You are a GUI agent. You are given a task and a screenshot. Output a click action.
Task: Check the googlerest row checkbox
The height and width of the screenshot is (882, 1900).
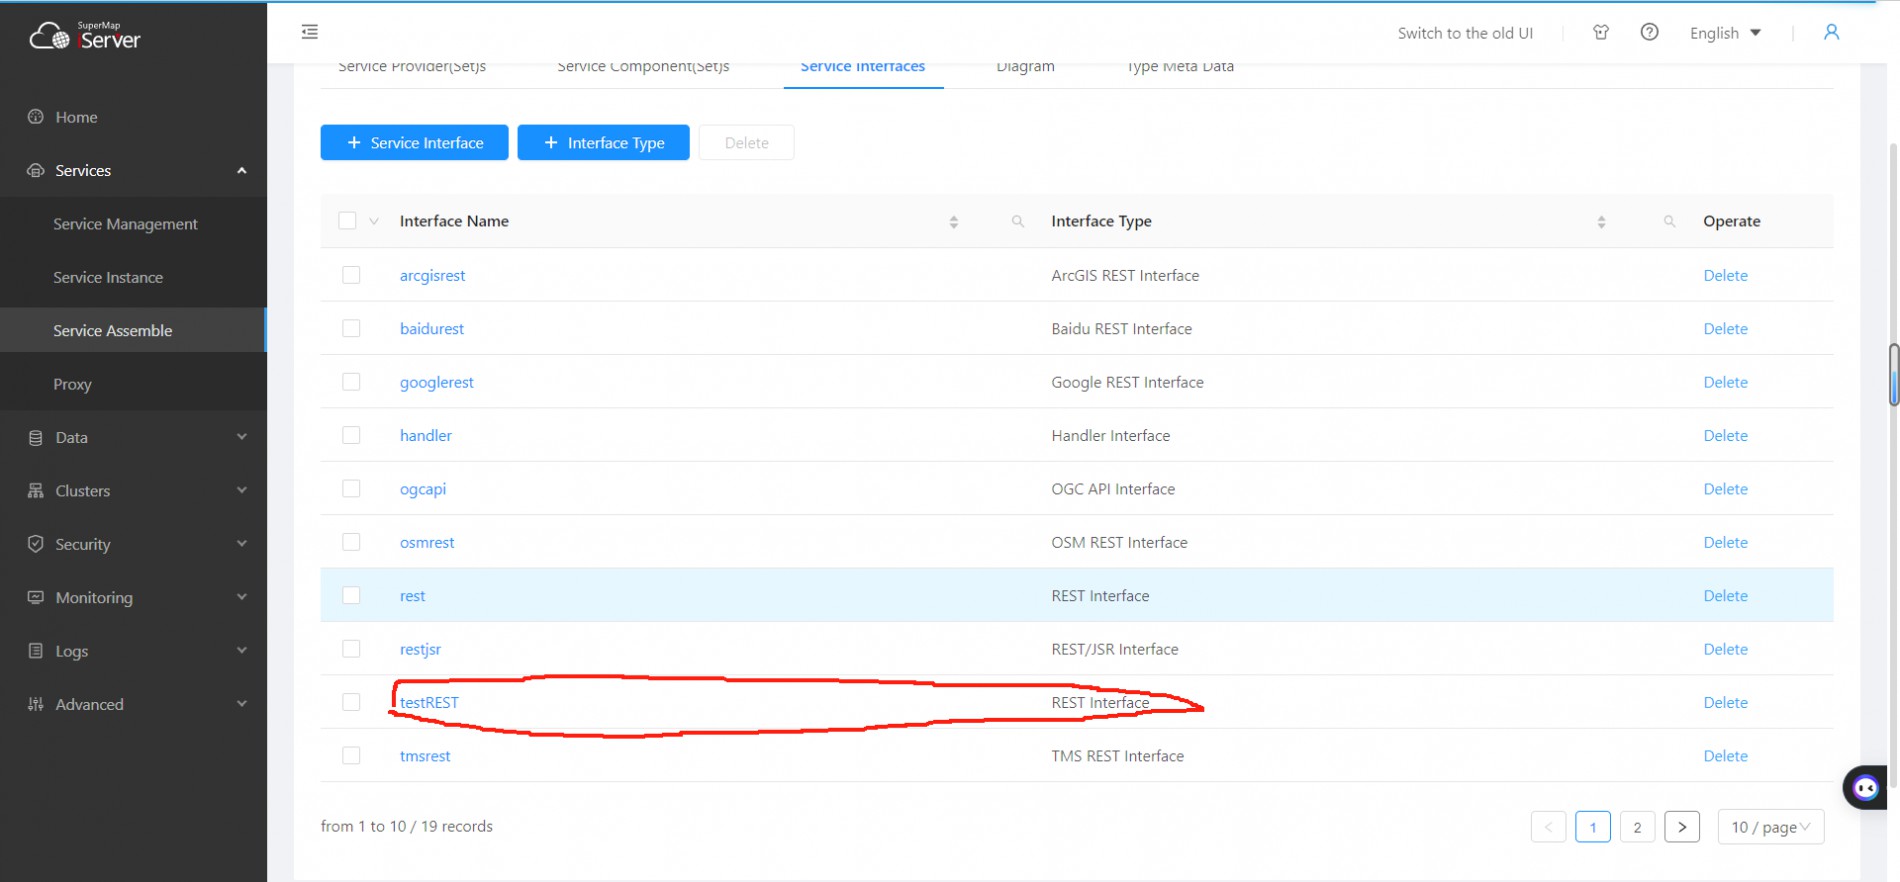(351, 382)
